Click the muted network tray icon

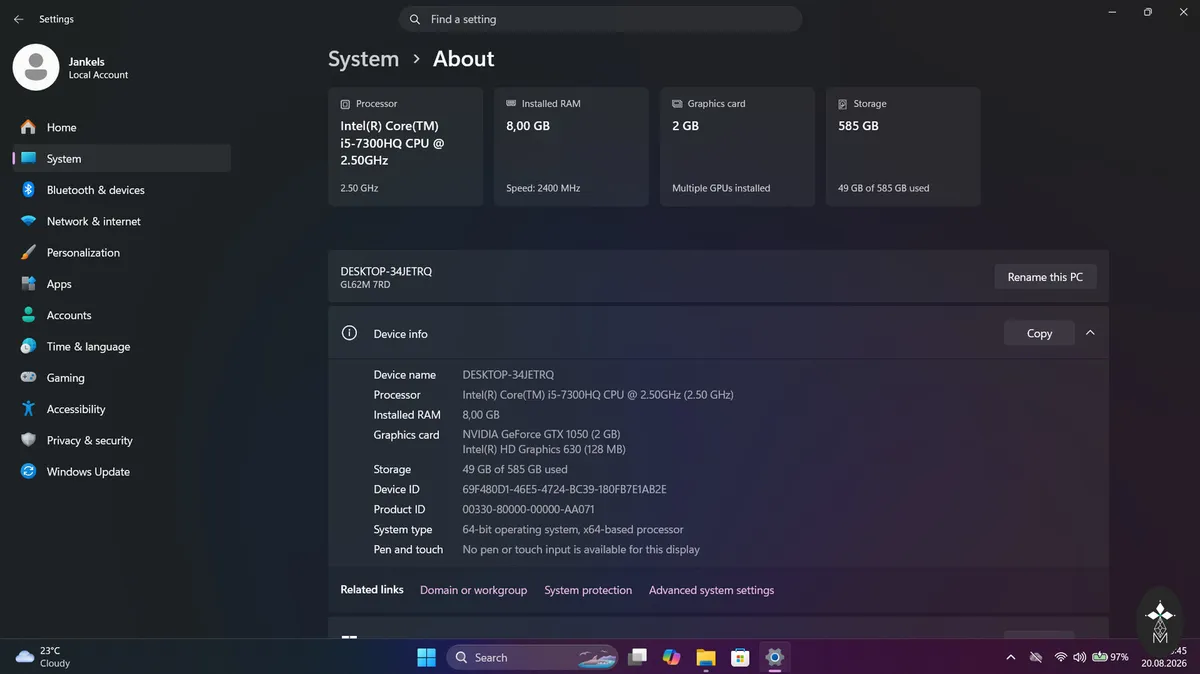(x=1036, y=657)
